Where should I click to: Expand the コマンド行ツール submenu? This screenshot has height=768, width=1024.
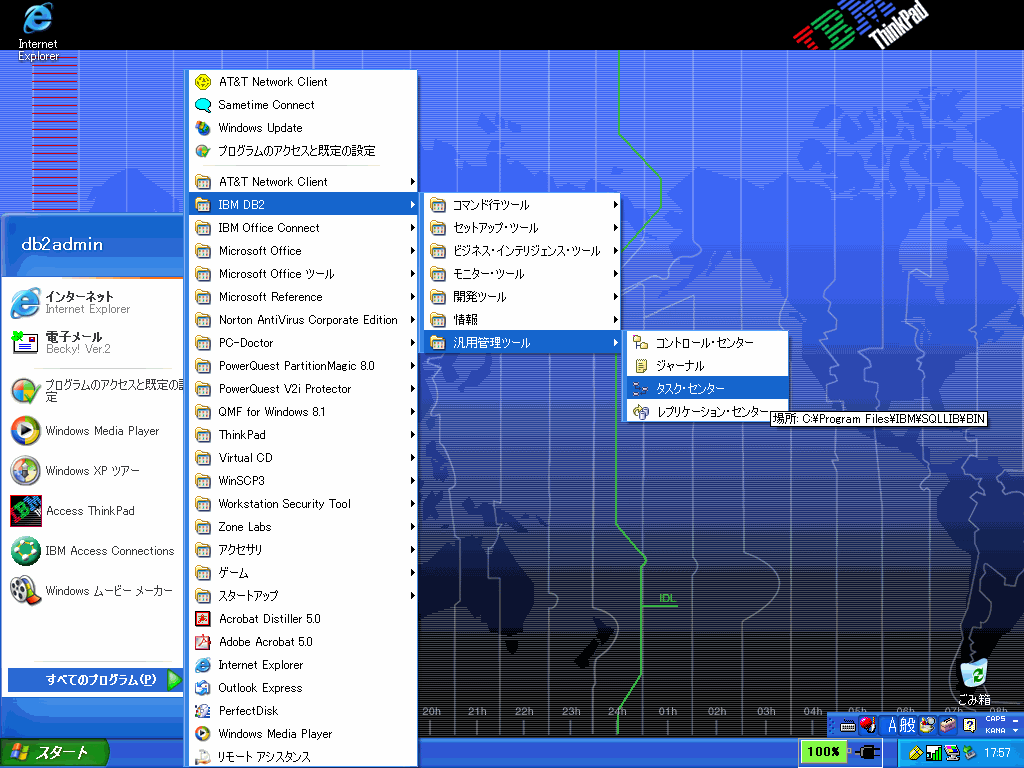tap(522, 205)
